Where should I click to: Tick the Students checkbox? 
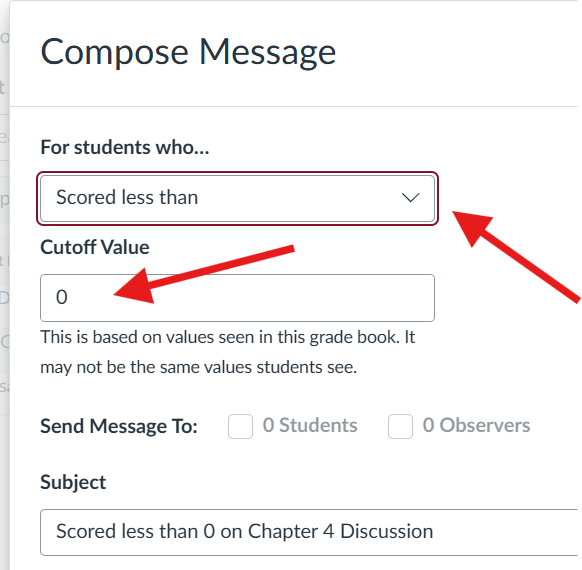pos(241,426)
